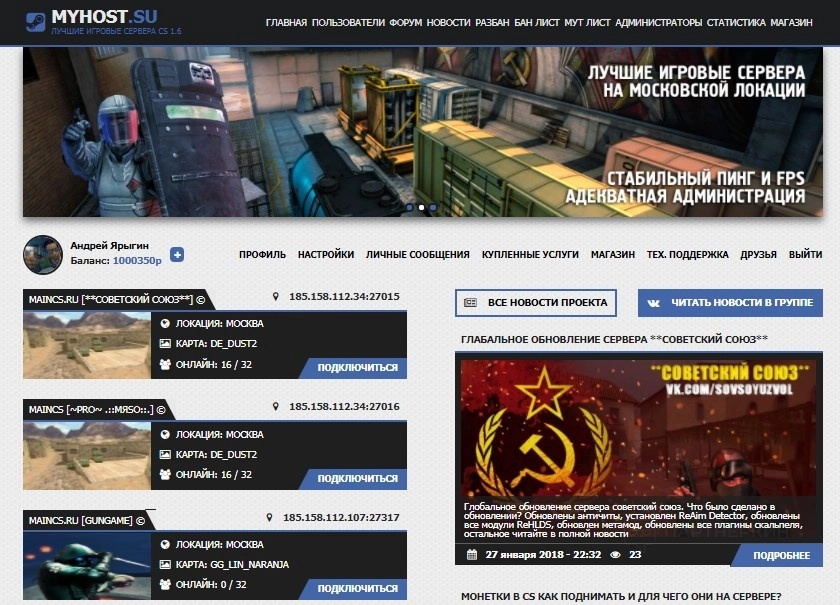This screenshot has width=840, height=605.
Task: Open Новости in top navigation
Action: (x=448, y=23)
